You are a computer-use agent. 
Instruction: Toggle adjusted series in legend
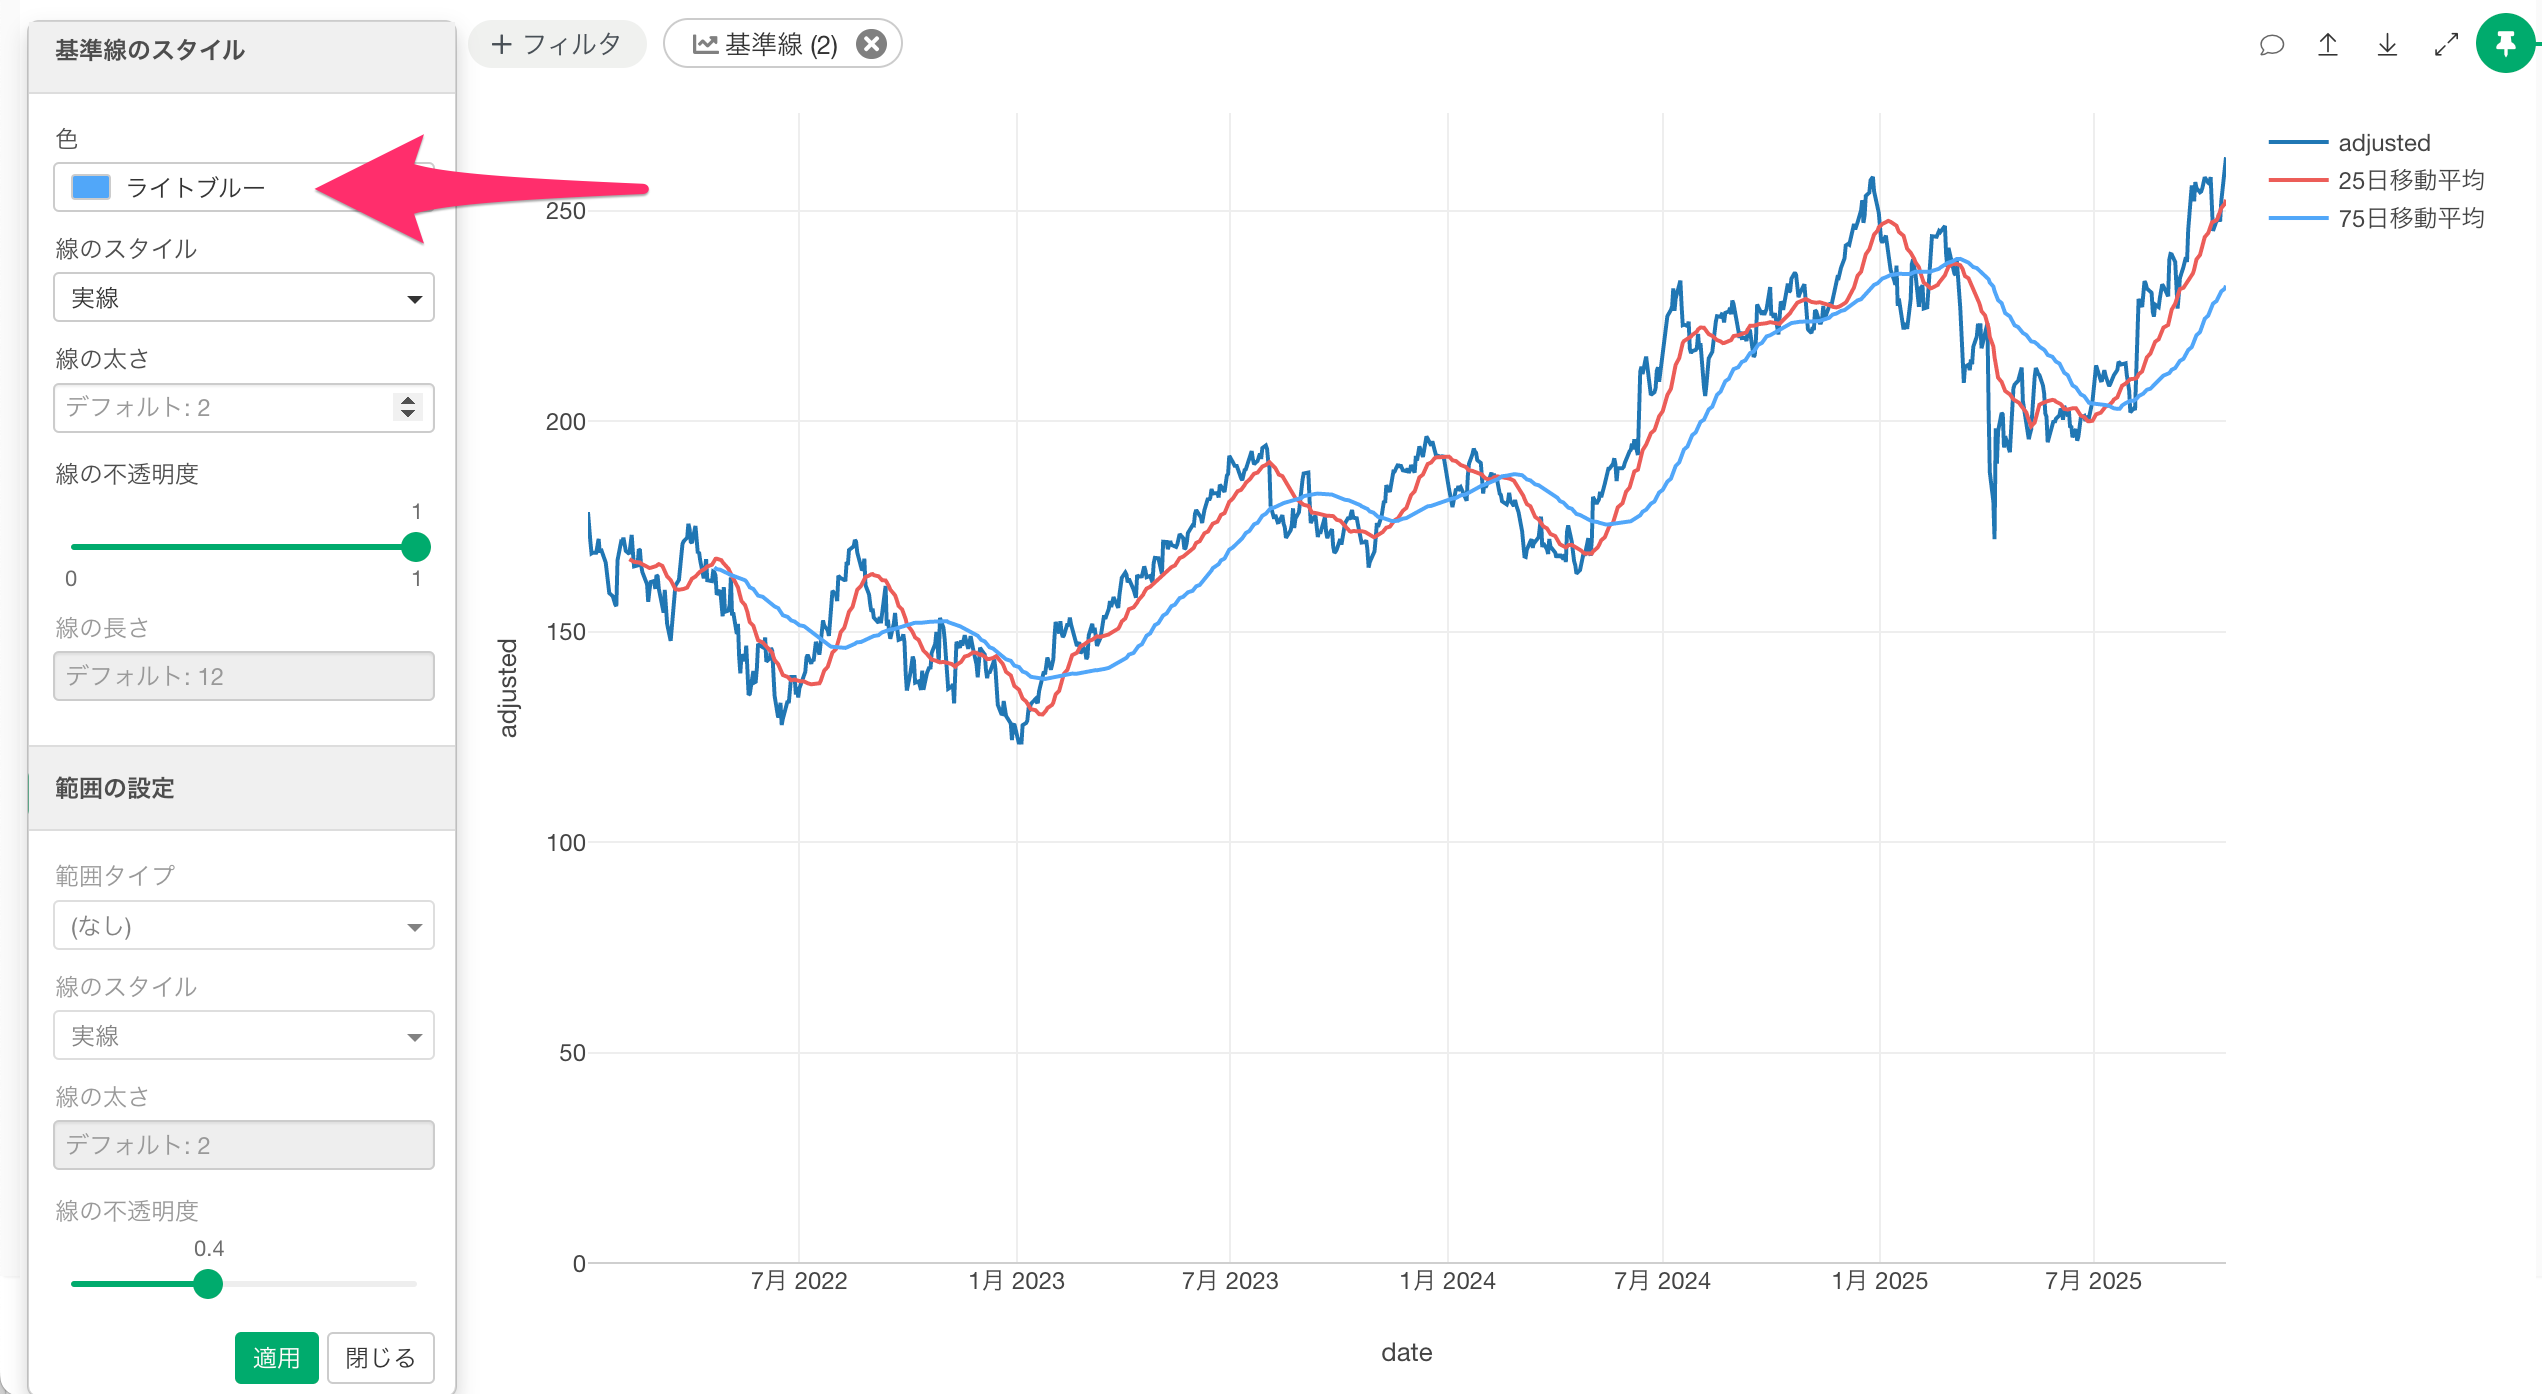tap(2383, 143)
